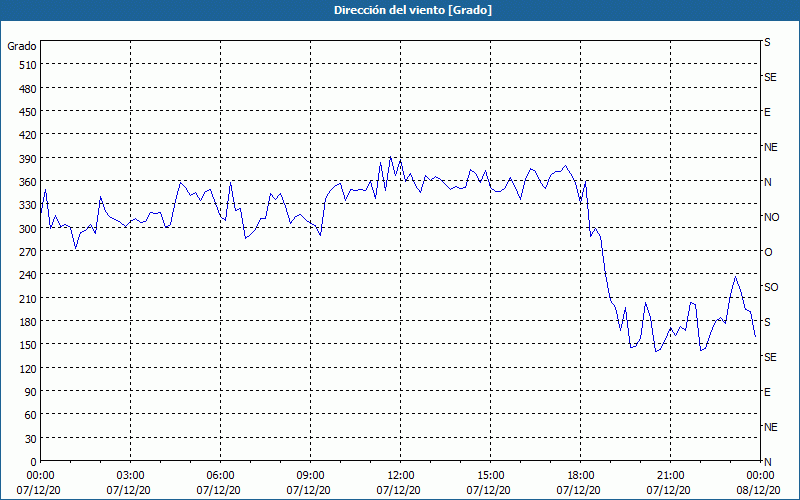
Task: Click the 'NO' compass direction label
Action: pos(771,217)
